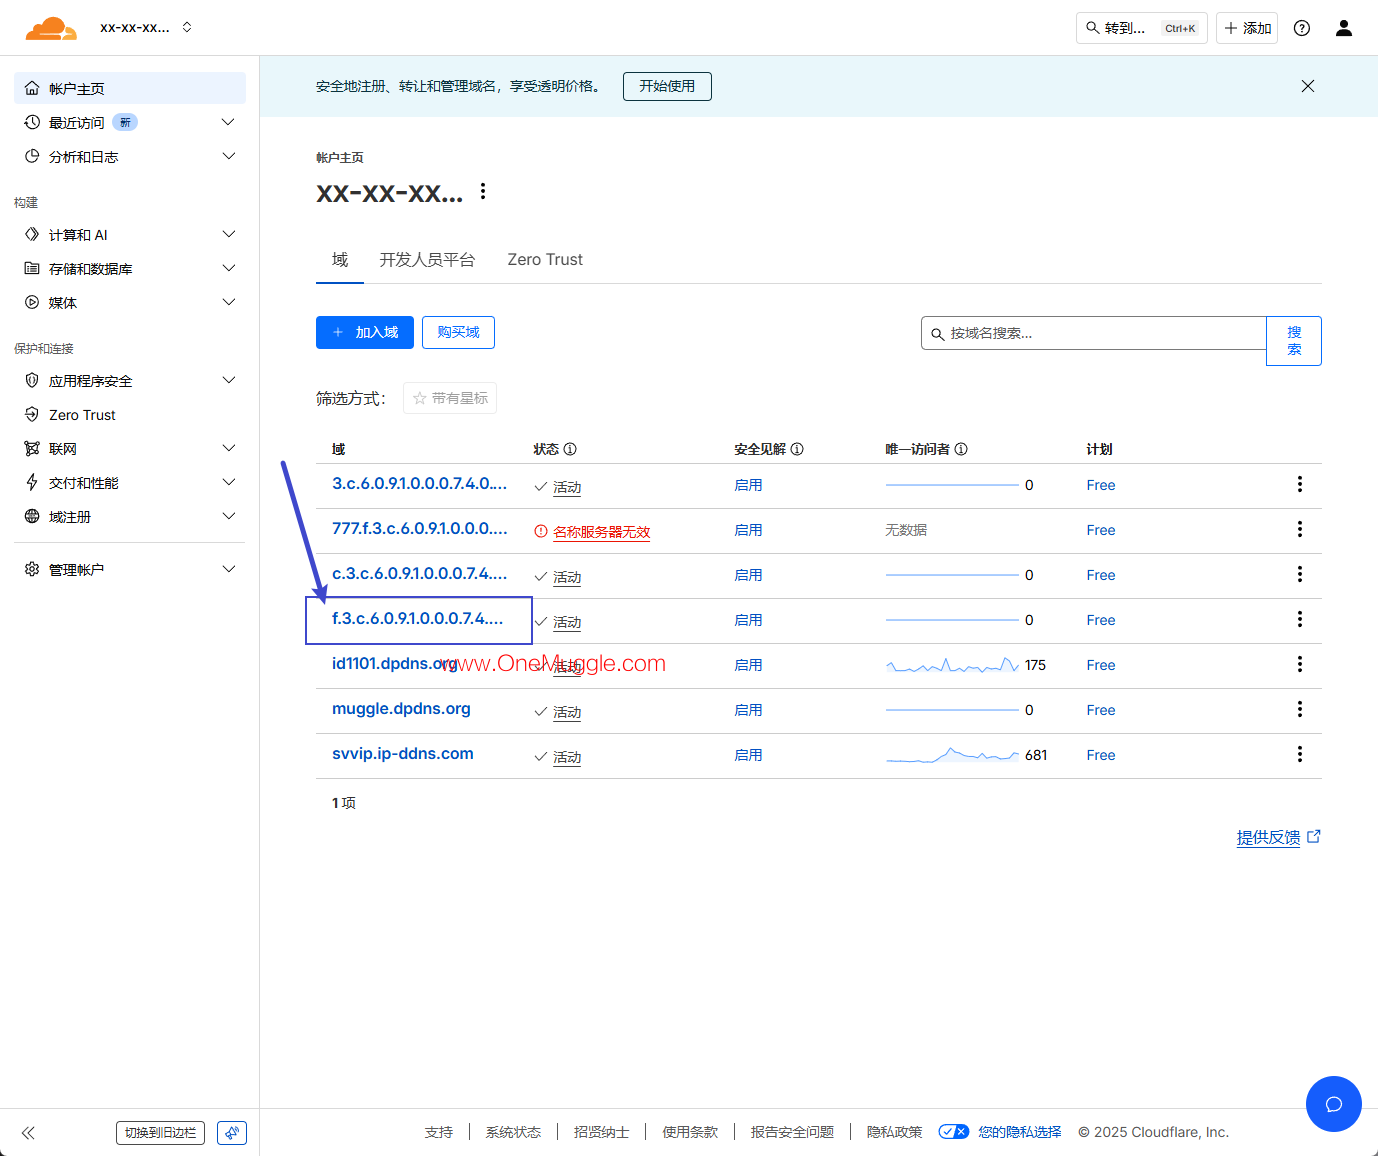Click the privacy choices toggle icon
The width and height of the screenshot is (1378, 1156).
point(953,1132)
